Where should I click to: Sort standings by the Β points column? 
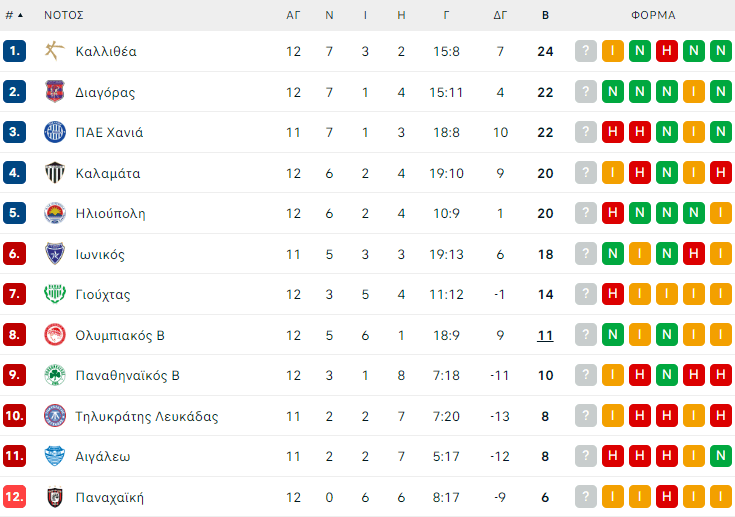click(545, 15)
